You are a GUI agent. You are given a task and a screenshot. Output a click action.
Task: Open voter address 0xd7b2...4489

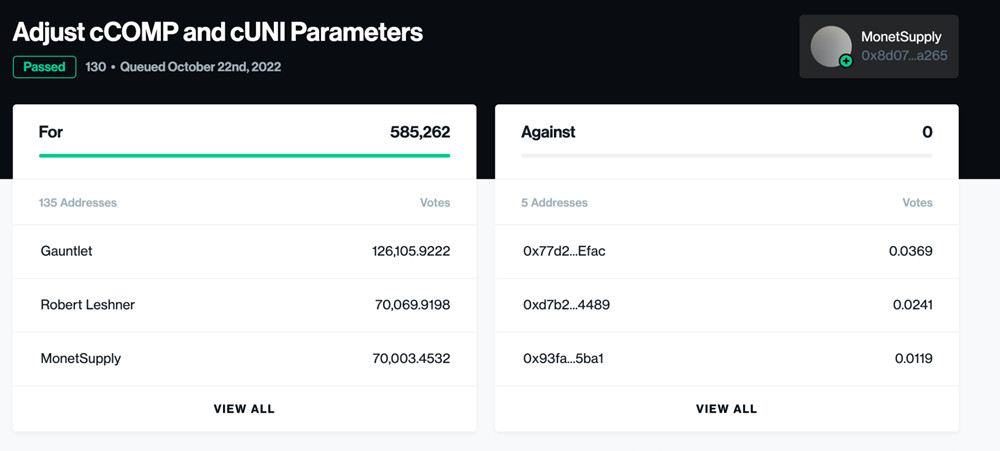click(x=566, y=305)
